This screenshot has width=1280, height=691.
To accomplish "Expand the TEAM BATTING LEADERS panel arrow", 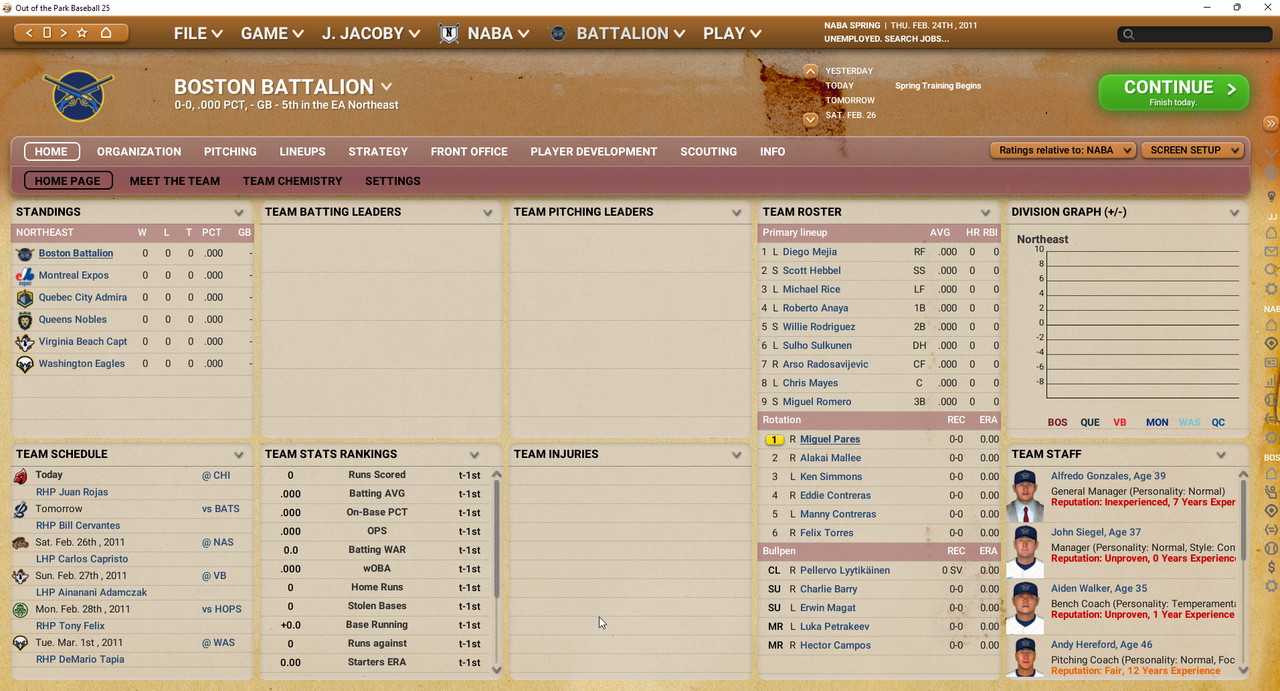I will click(x=488, y=212).
